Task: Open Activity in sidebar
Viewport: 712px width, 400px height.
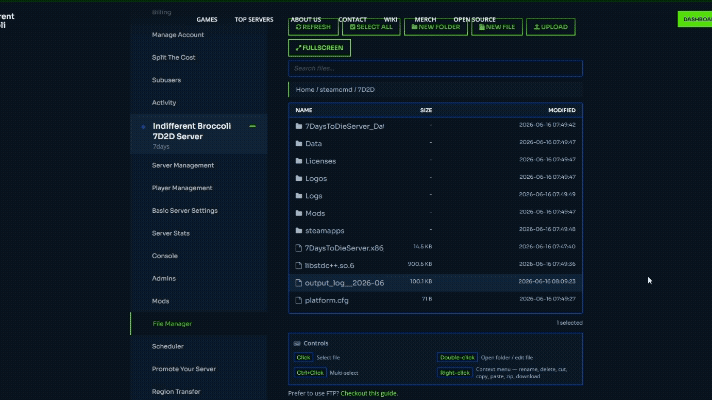Action: coord(164,103)
